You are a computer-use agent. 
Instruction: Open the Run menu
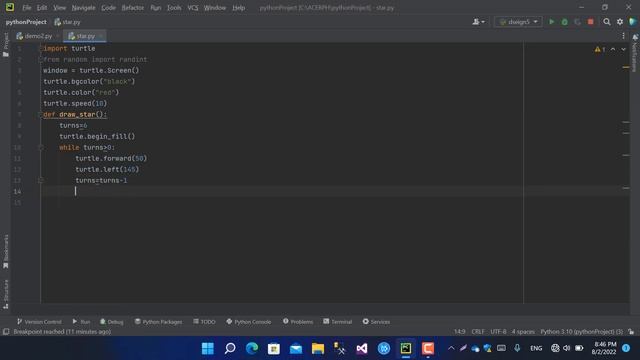click(x=156, y=8)
